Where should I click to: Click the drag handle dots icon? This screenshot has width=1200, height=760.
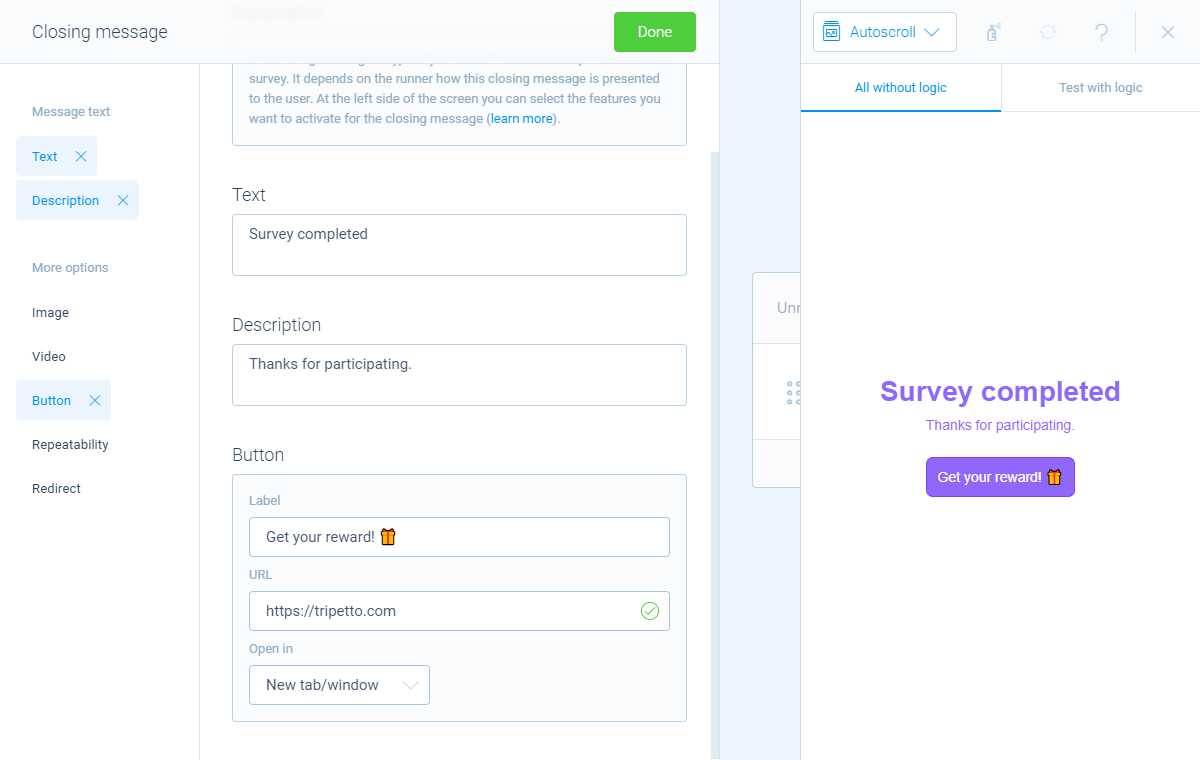coord(794,392)
